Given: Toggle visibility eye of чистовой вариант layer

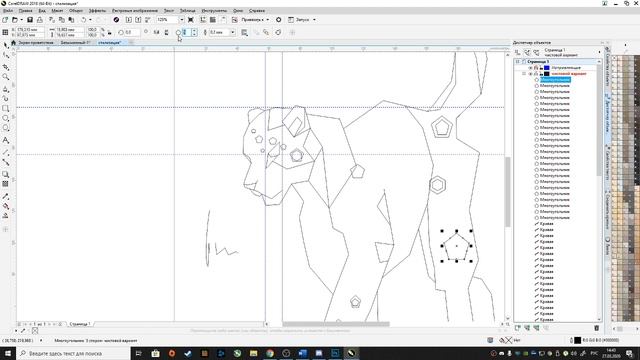Looking at the screenshot, I should click(530, 74).
